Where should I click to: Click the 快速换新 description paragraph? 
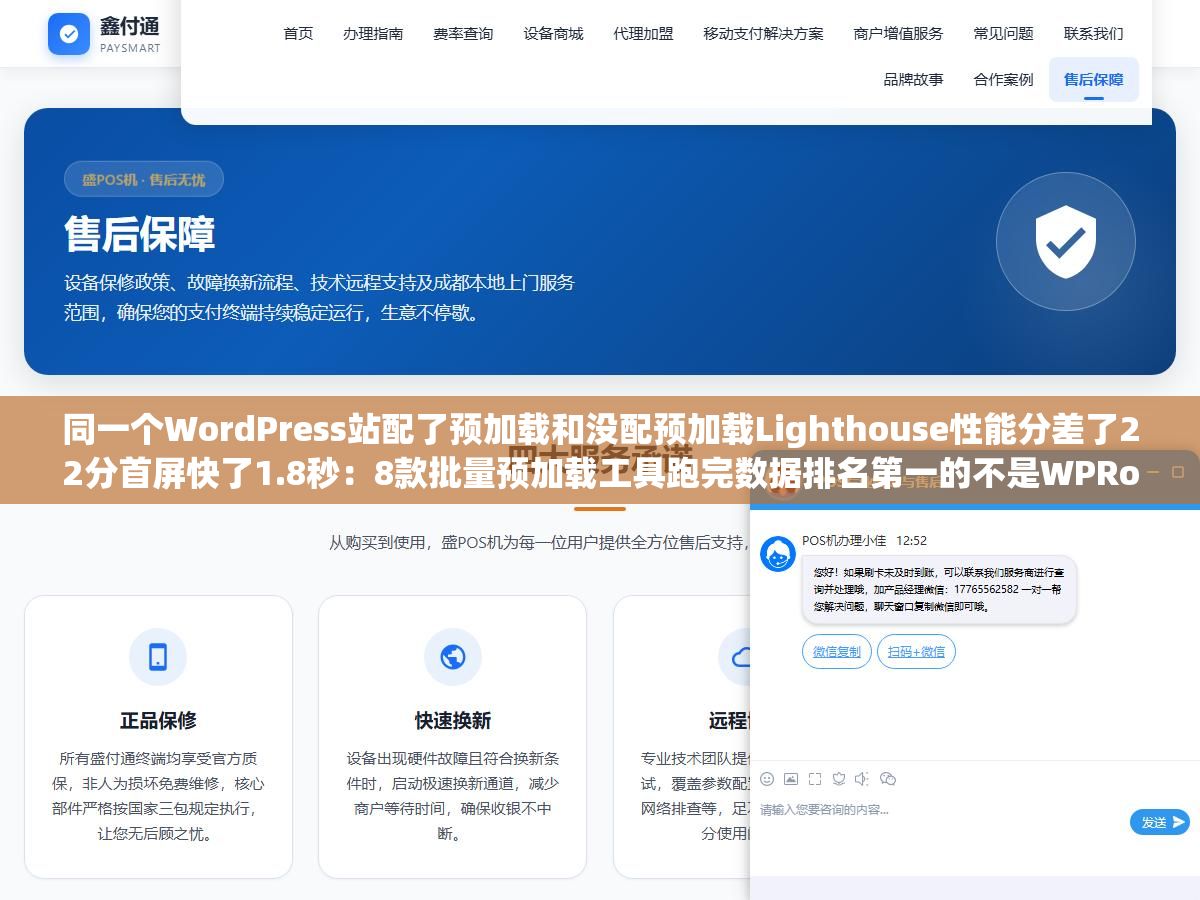click(453, 796)
